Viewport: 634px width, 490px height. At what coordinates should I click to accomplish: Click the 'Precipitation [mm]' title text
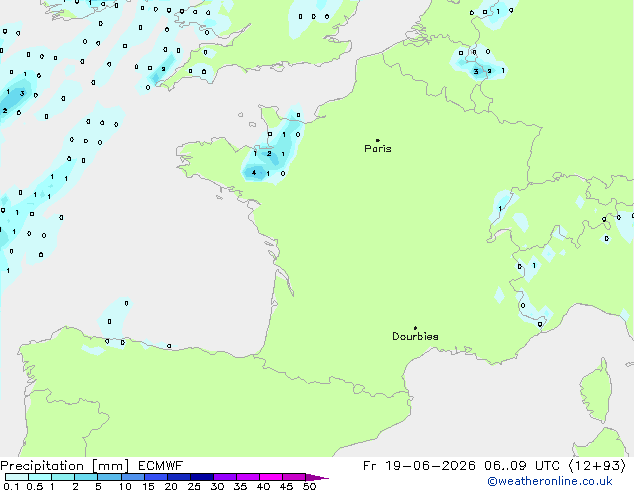65,466
